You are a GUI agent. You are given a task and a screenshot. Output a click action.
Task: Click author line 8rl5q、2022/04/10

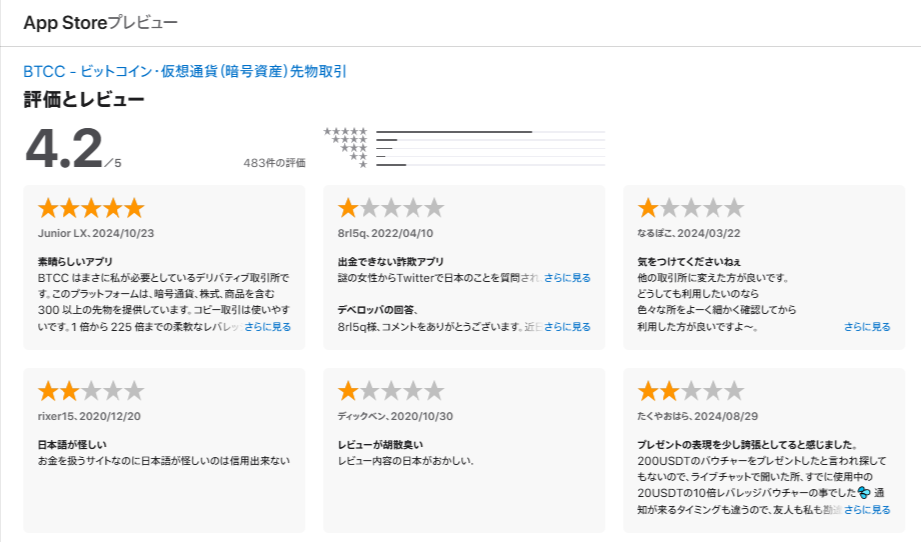tap(385, 233)
